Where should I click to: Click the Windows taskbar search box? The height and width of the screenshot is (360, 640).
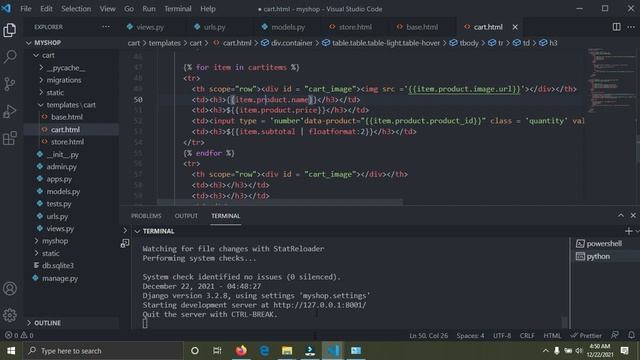pos(104,351)
